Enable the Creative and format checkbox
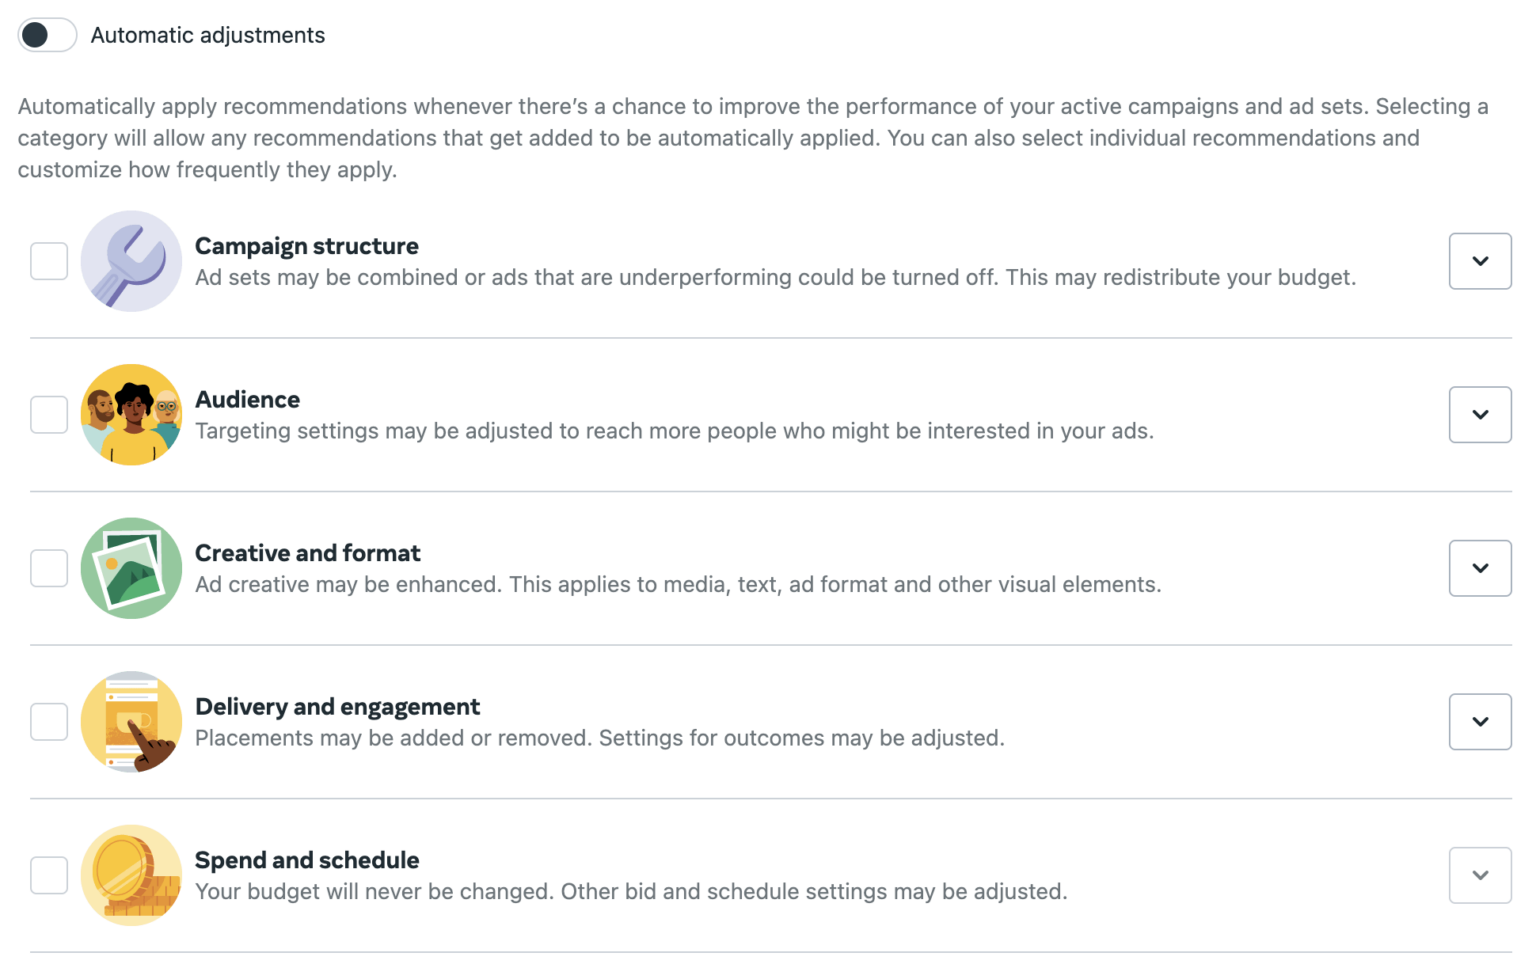The height and width of the screenshot is (964, 1536). 49,568
